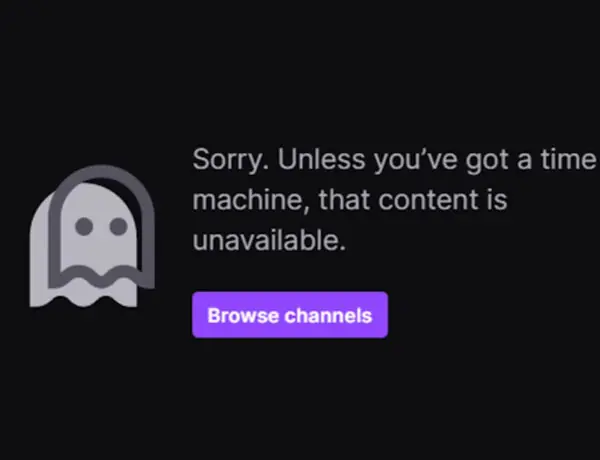
Task: Click the "you've" word in the message
Action: tap(415, 161)
